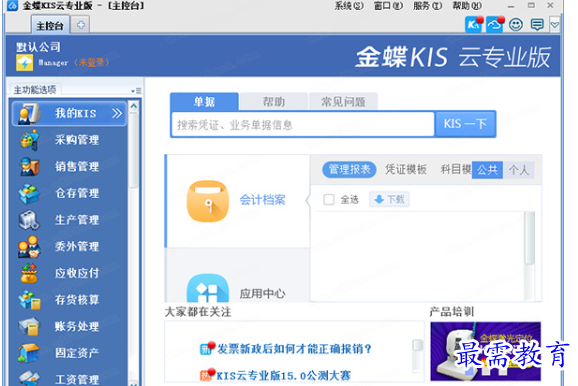The height and width of the screenshot is (386, 578).
Task: Open 发票新政后如何才能正确报销 link
Action: (x=294, y=349)
